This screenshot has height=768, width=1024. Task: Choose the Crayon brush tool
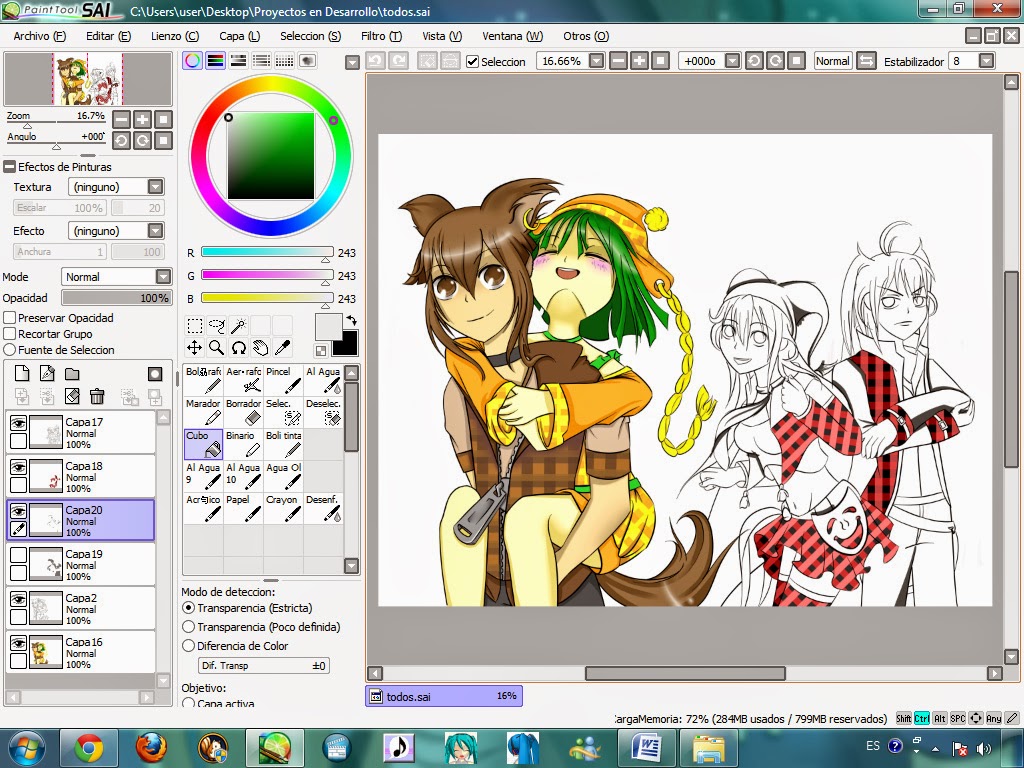pyautogui.click(x=283, y=508)
